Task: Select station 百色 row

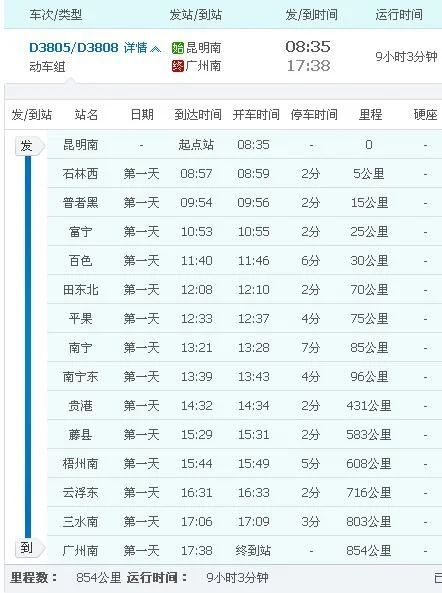Action: pyautogui.click(x=244, y=261)
